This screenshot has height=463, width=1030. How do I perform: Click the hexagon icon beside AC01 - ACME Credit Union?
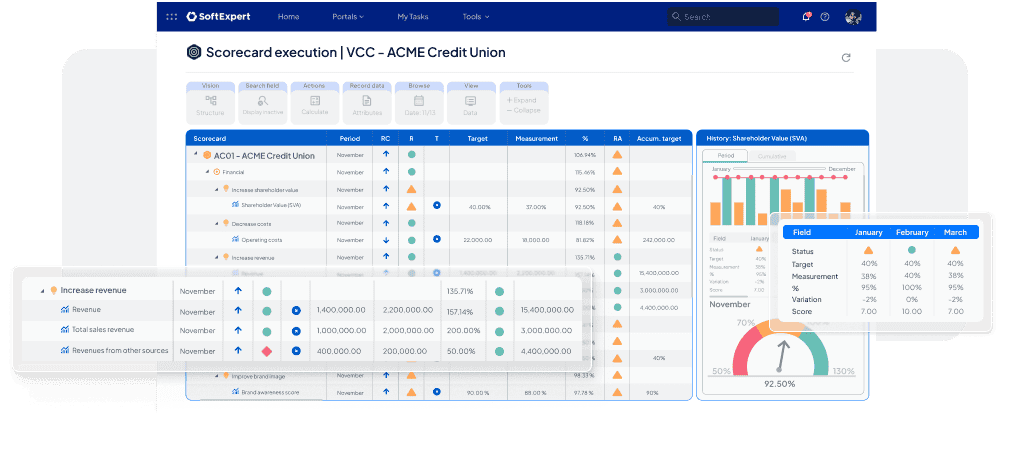tap(207, 156)
